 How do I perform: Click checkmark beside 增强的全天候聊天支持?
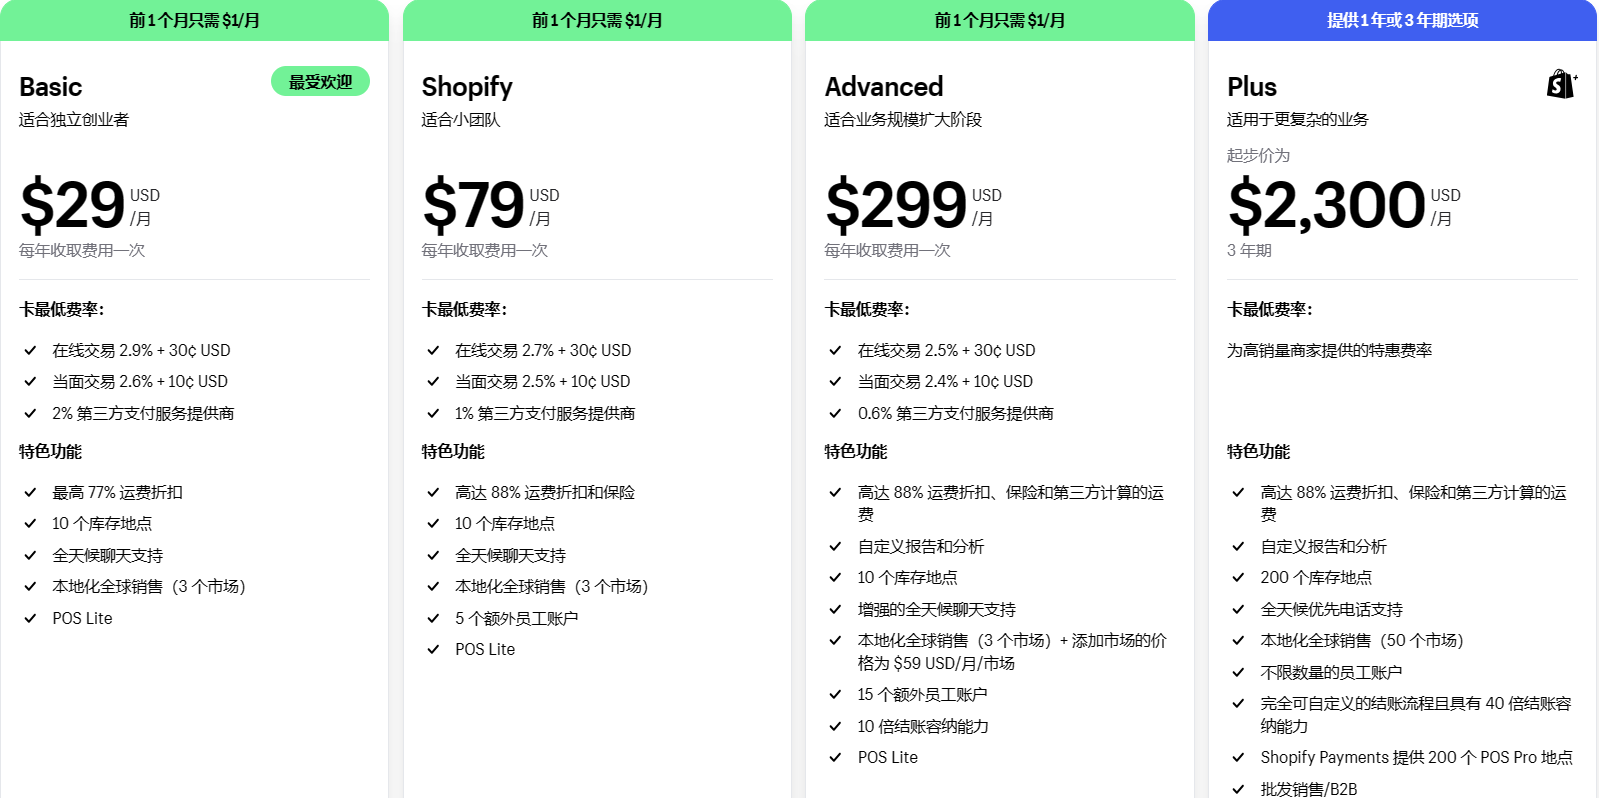click(835, 609)
